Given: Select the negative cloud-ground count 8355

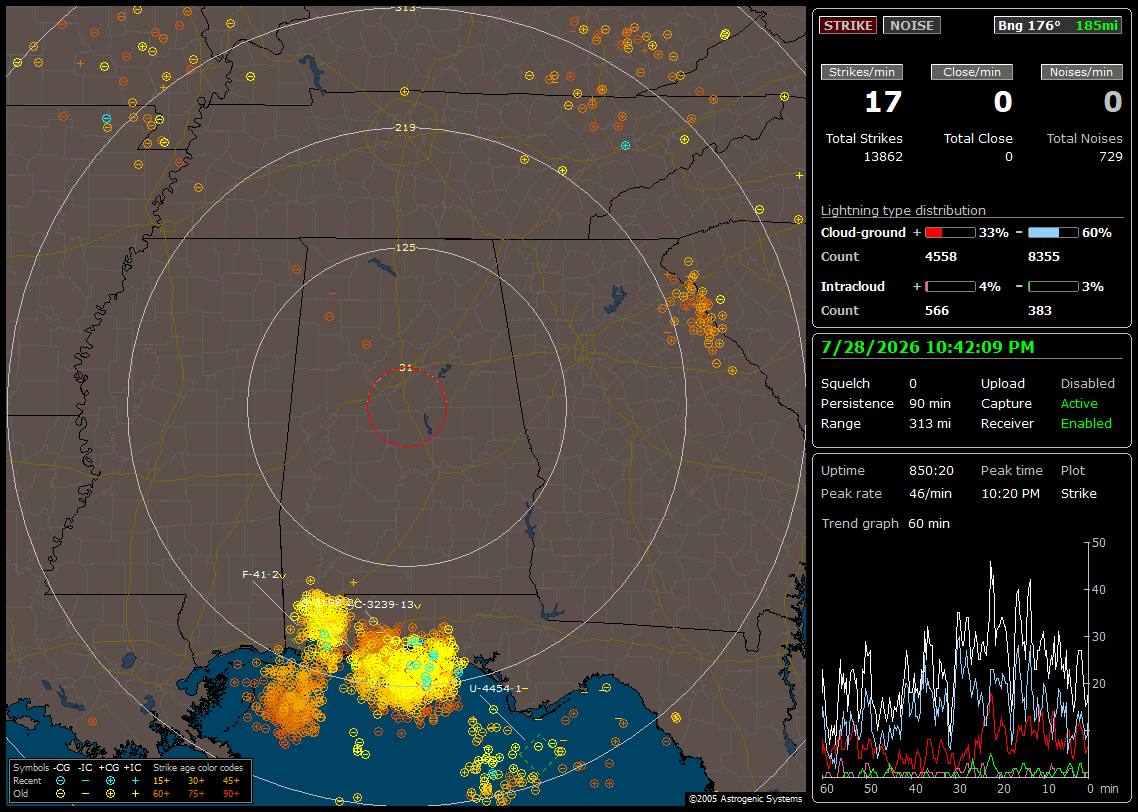Looking at the screenshot, I should (x=1044, y=257).
